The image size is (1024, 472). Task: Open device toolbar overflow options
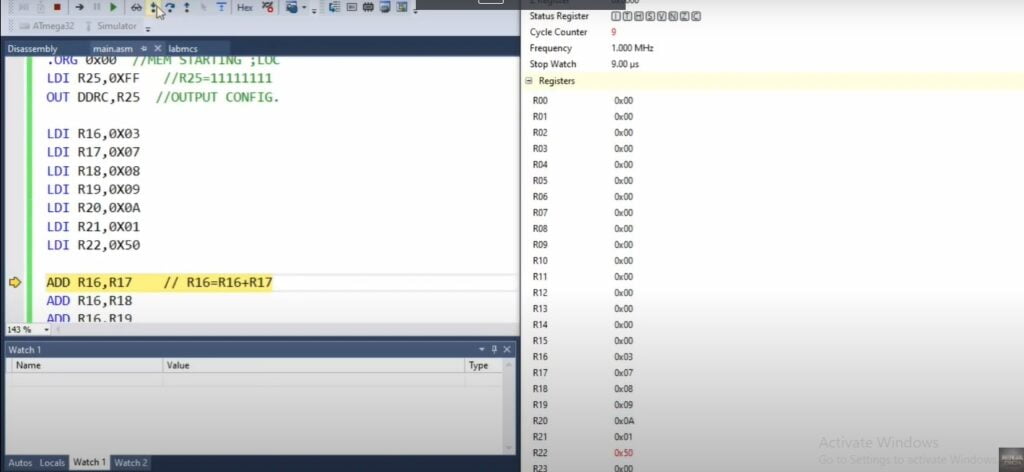pyautogui.click(x=148, y=29)
